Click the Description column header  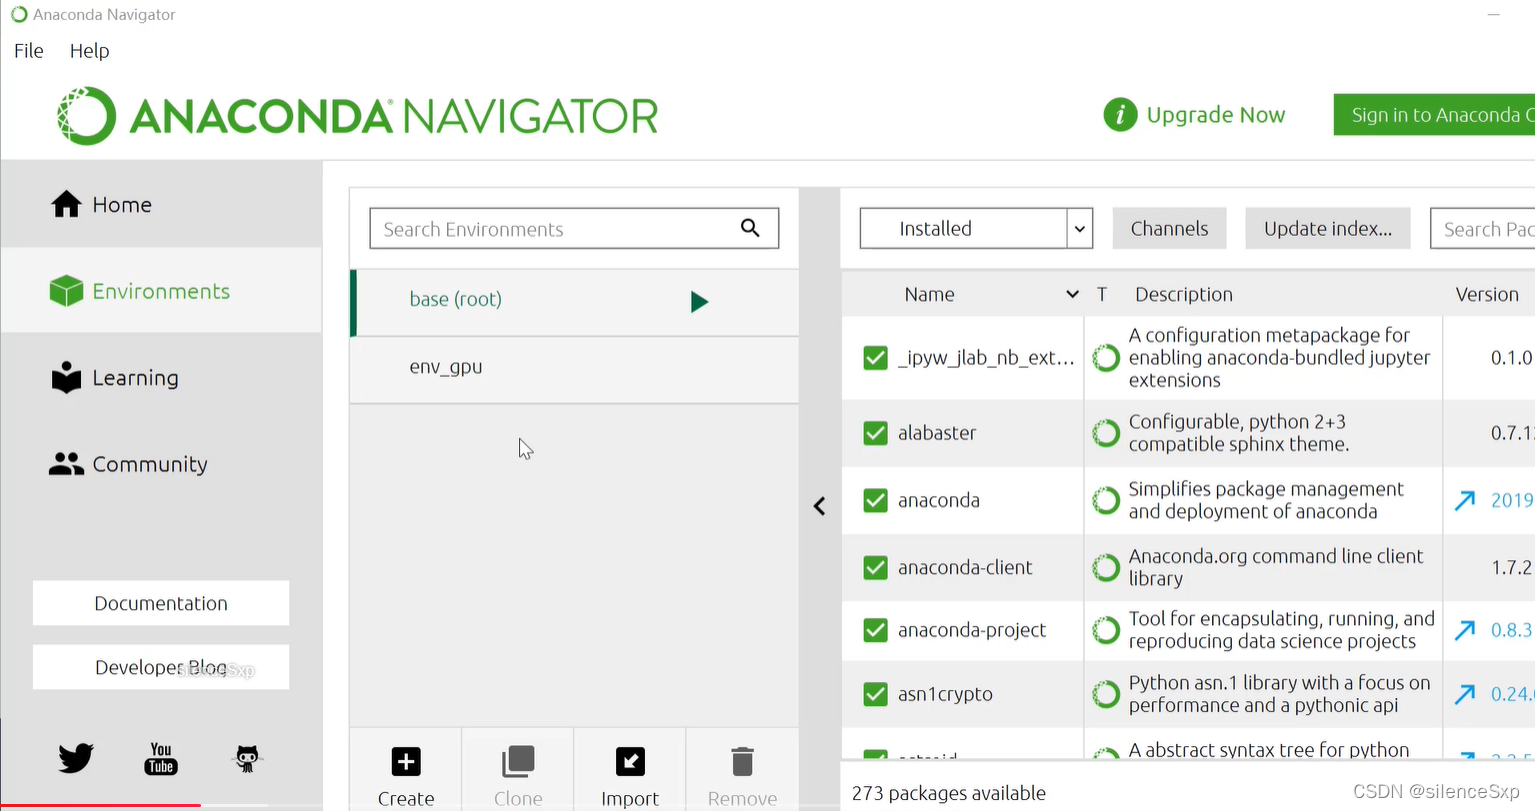coord(1183,294)
